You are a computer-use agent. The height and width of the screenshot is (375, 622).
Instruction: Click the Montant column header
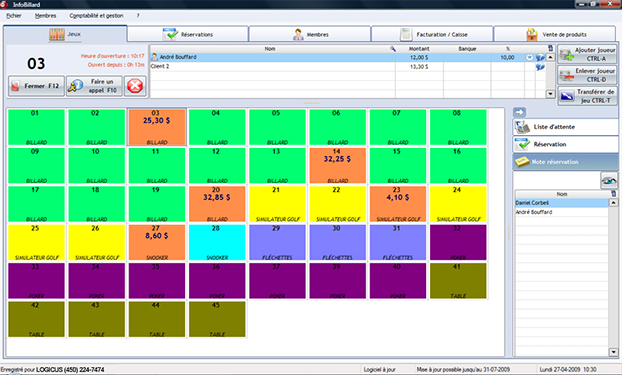[419, 49]
